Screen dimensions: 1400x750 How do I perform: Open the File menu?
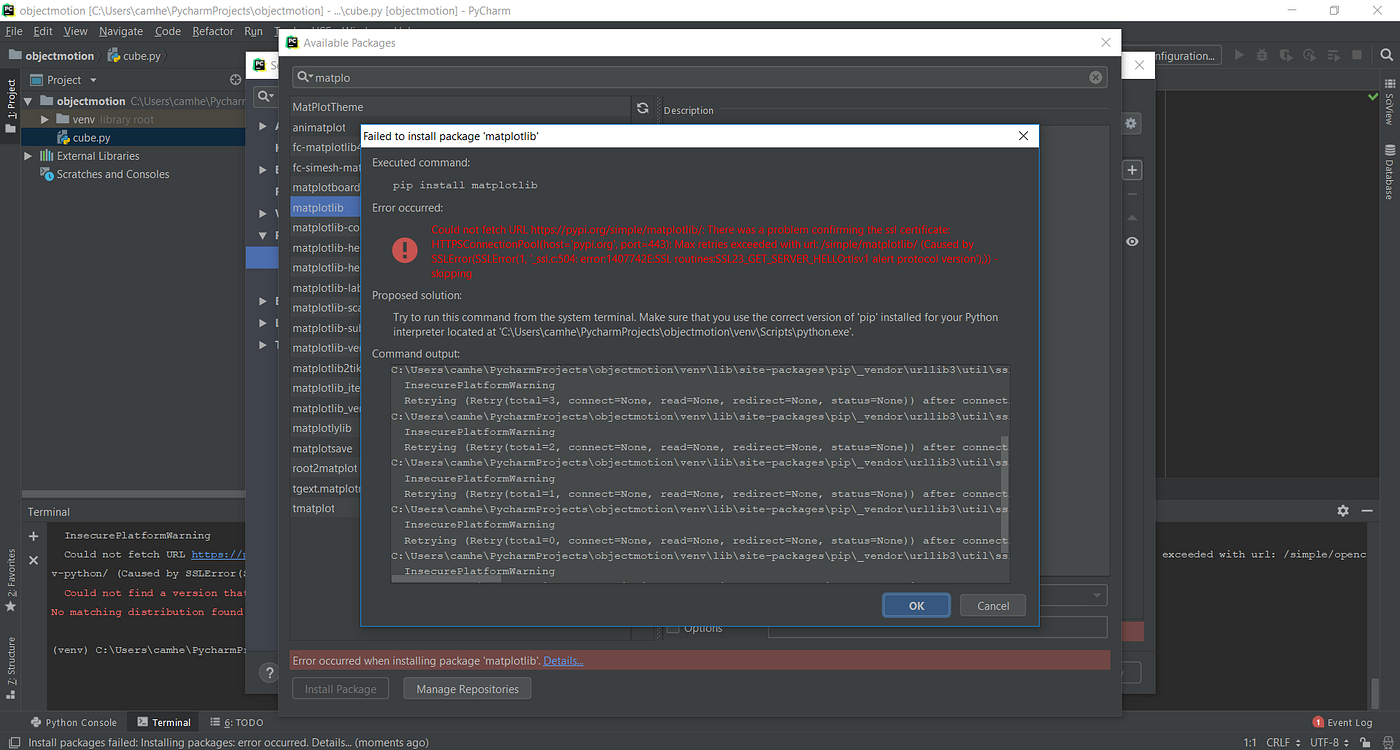pos(13,31)
